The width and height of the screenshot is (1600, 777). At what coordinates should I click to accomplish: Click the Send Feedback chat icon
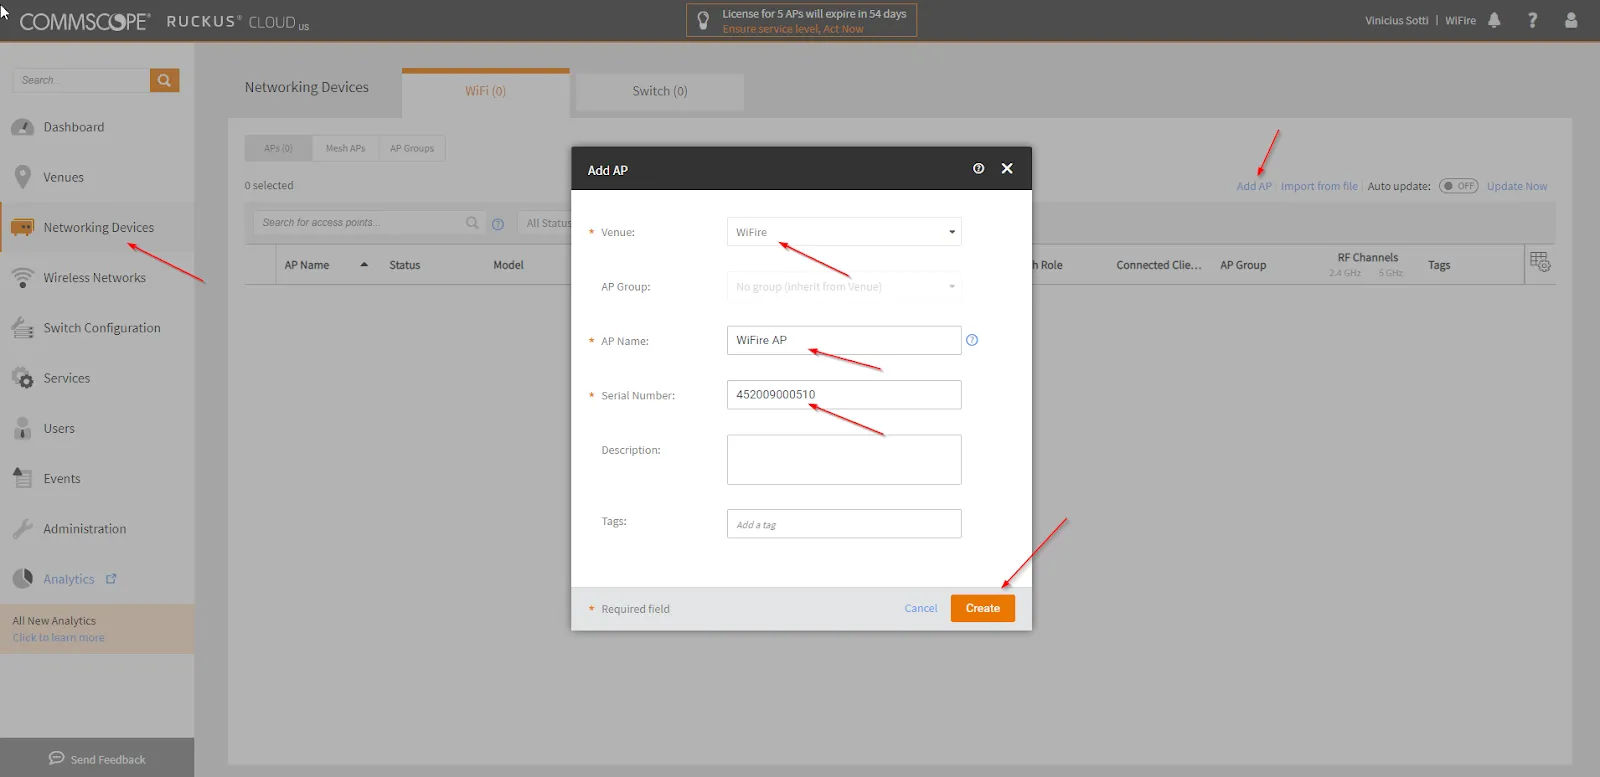pos(56,758)
